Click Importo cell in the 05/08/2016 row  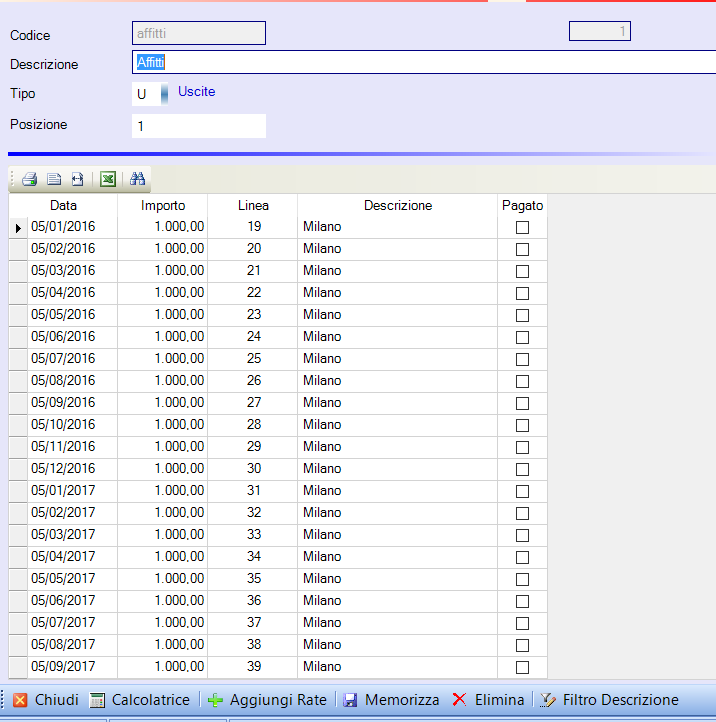point(163,381)
